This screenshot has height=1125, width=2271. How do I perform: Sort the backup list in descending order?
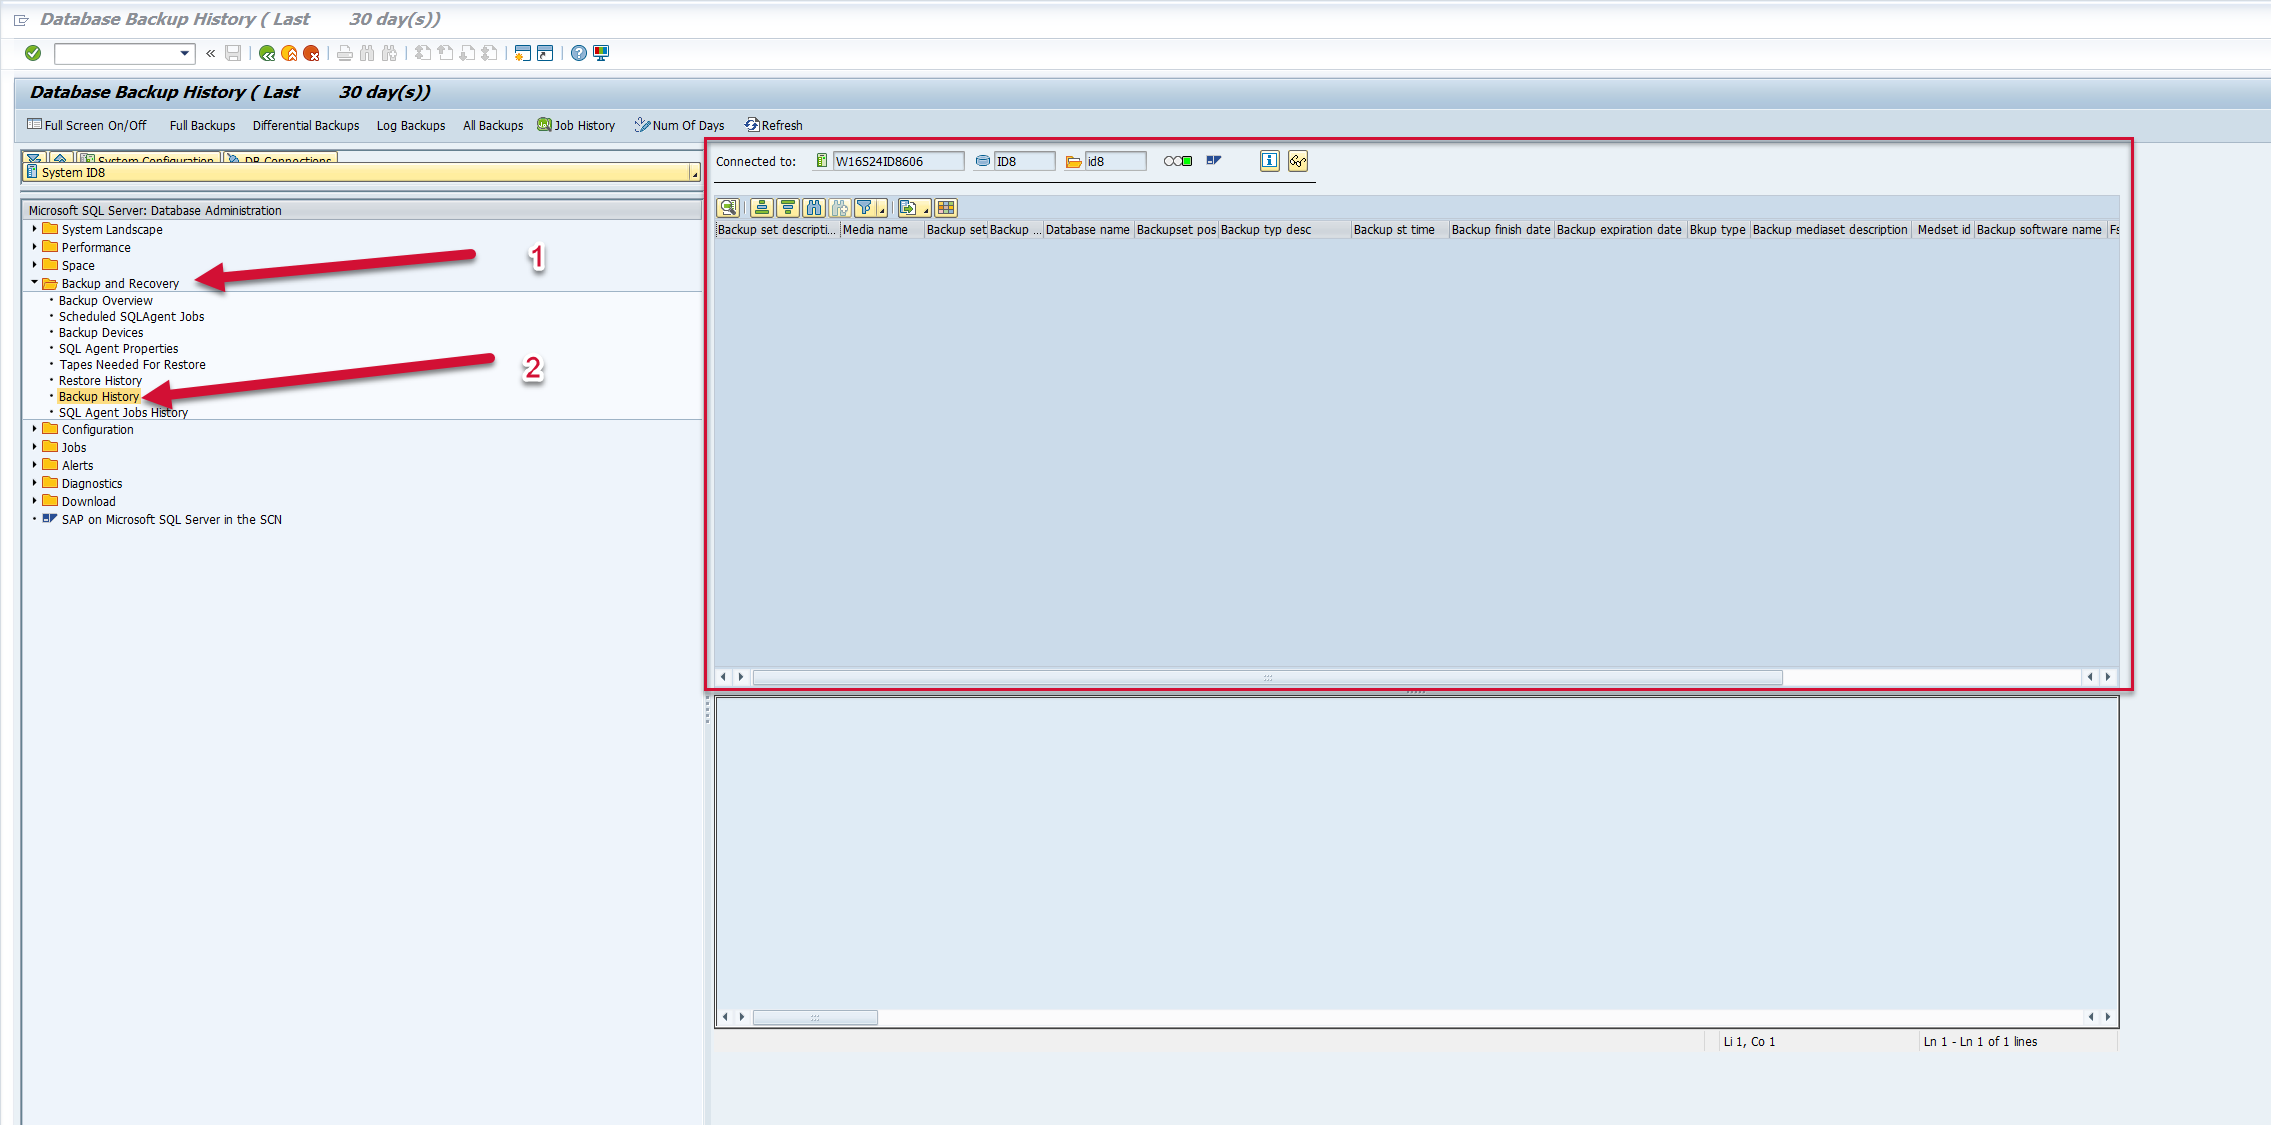(788, 208)
